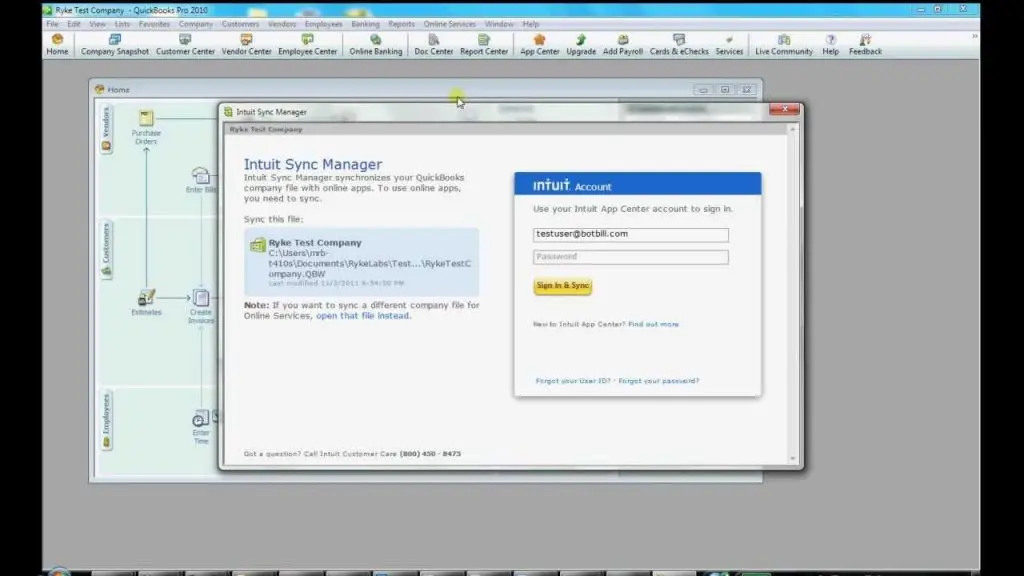Click Enter Bills icon in Home window
1024x576 pixels.
[201, 180]
